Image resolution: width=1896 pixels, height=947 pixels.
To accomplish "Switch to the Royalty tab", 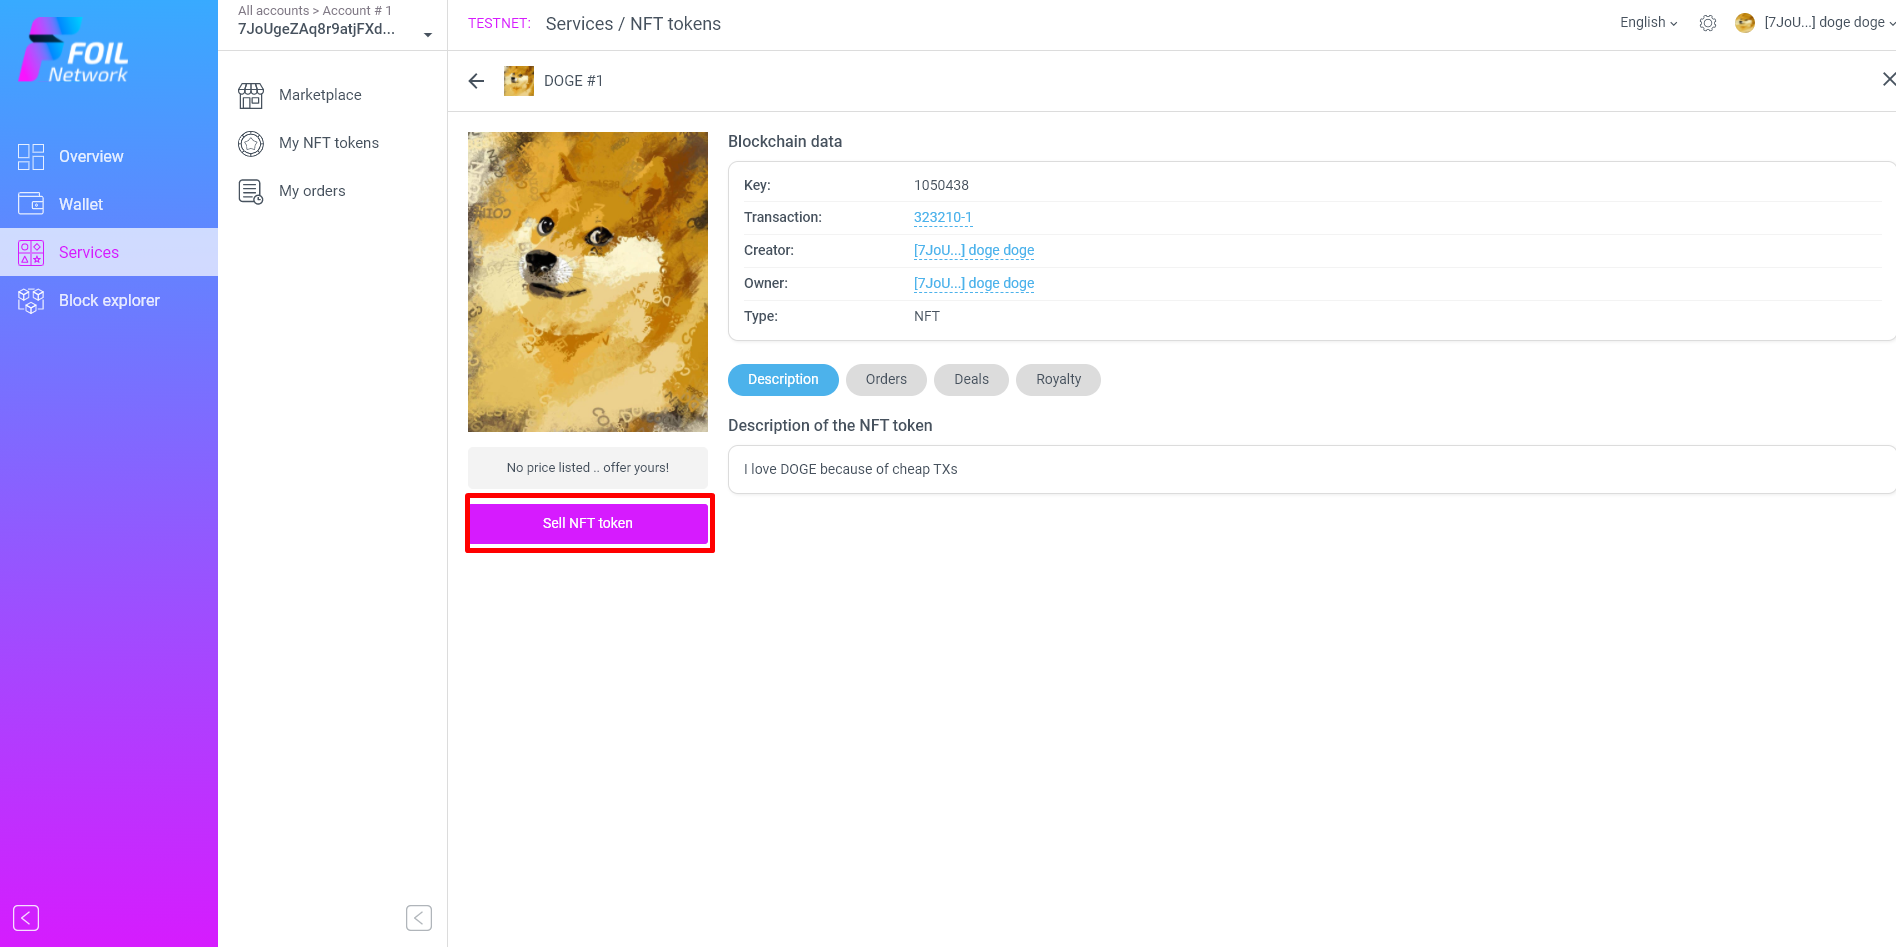I will click(x=1058, y=380).
